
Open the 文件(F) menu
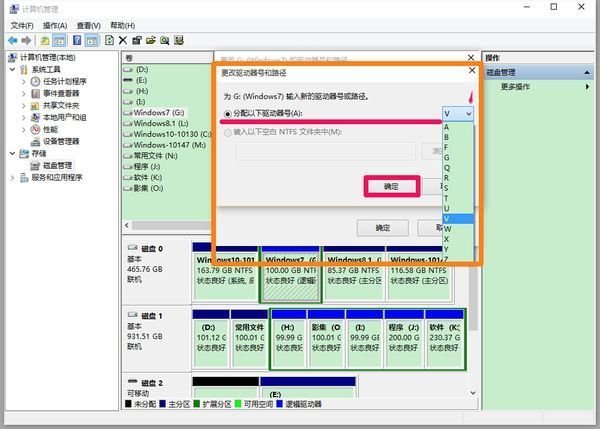click(x=22, y=26)
